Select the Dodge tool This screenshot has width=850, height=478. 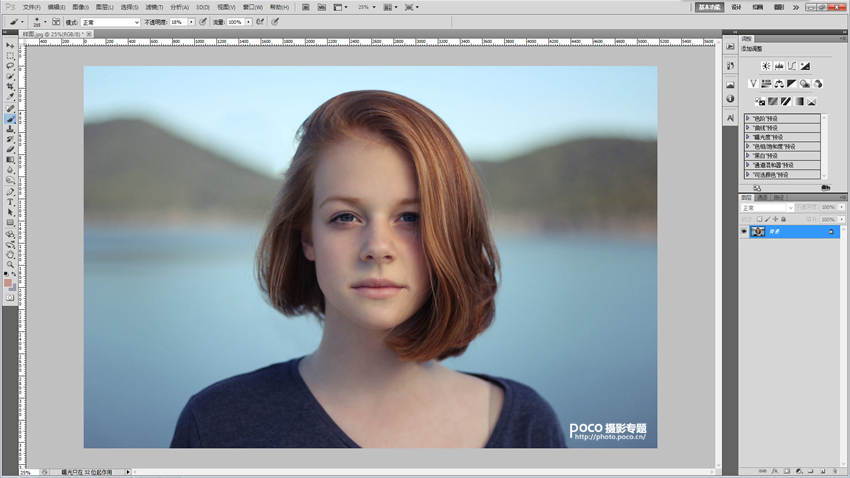(x=10, y=180)
